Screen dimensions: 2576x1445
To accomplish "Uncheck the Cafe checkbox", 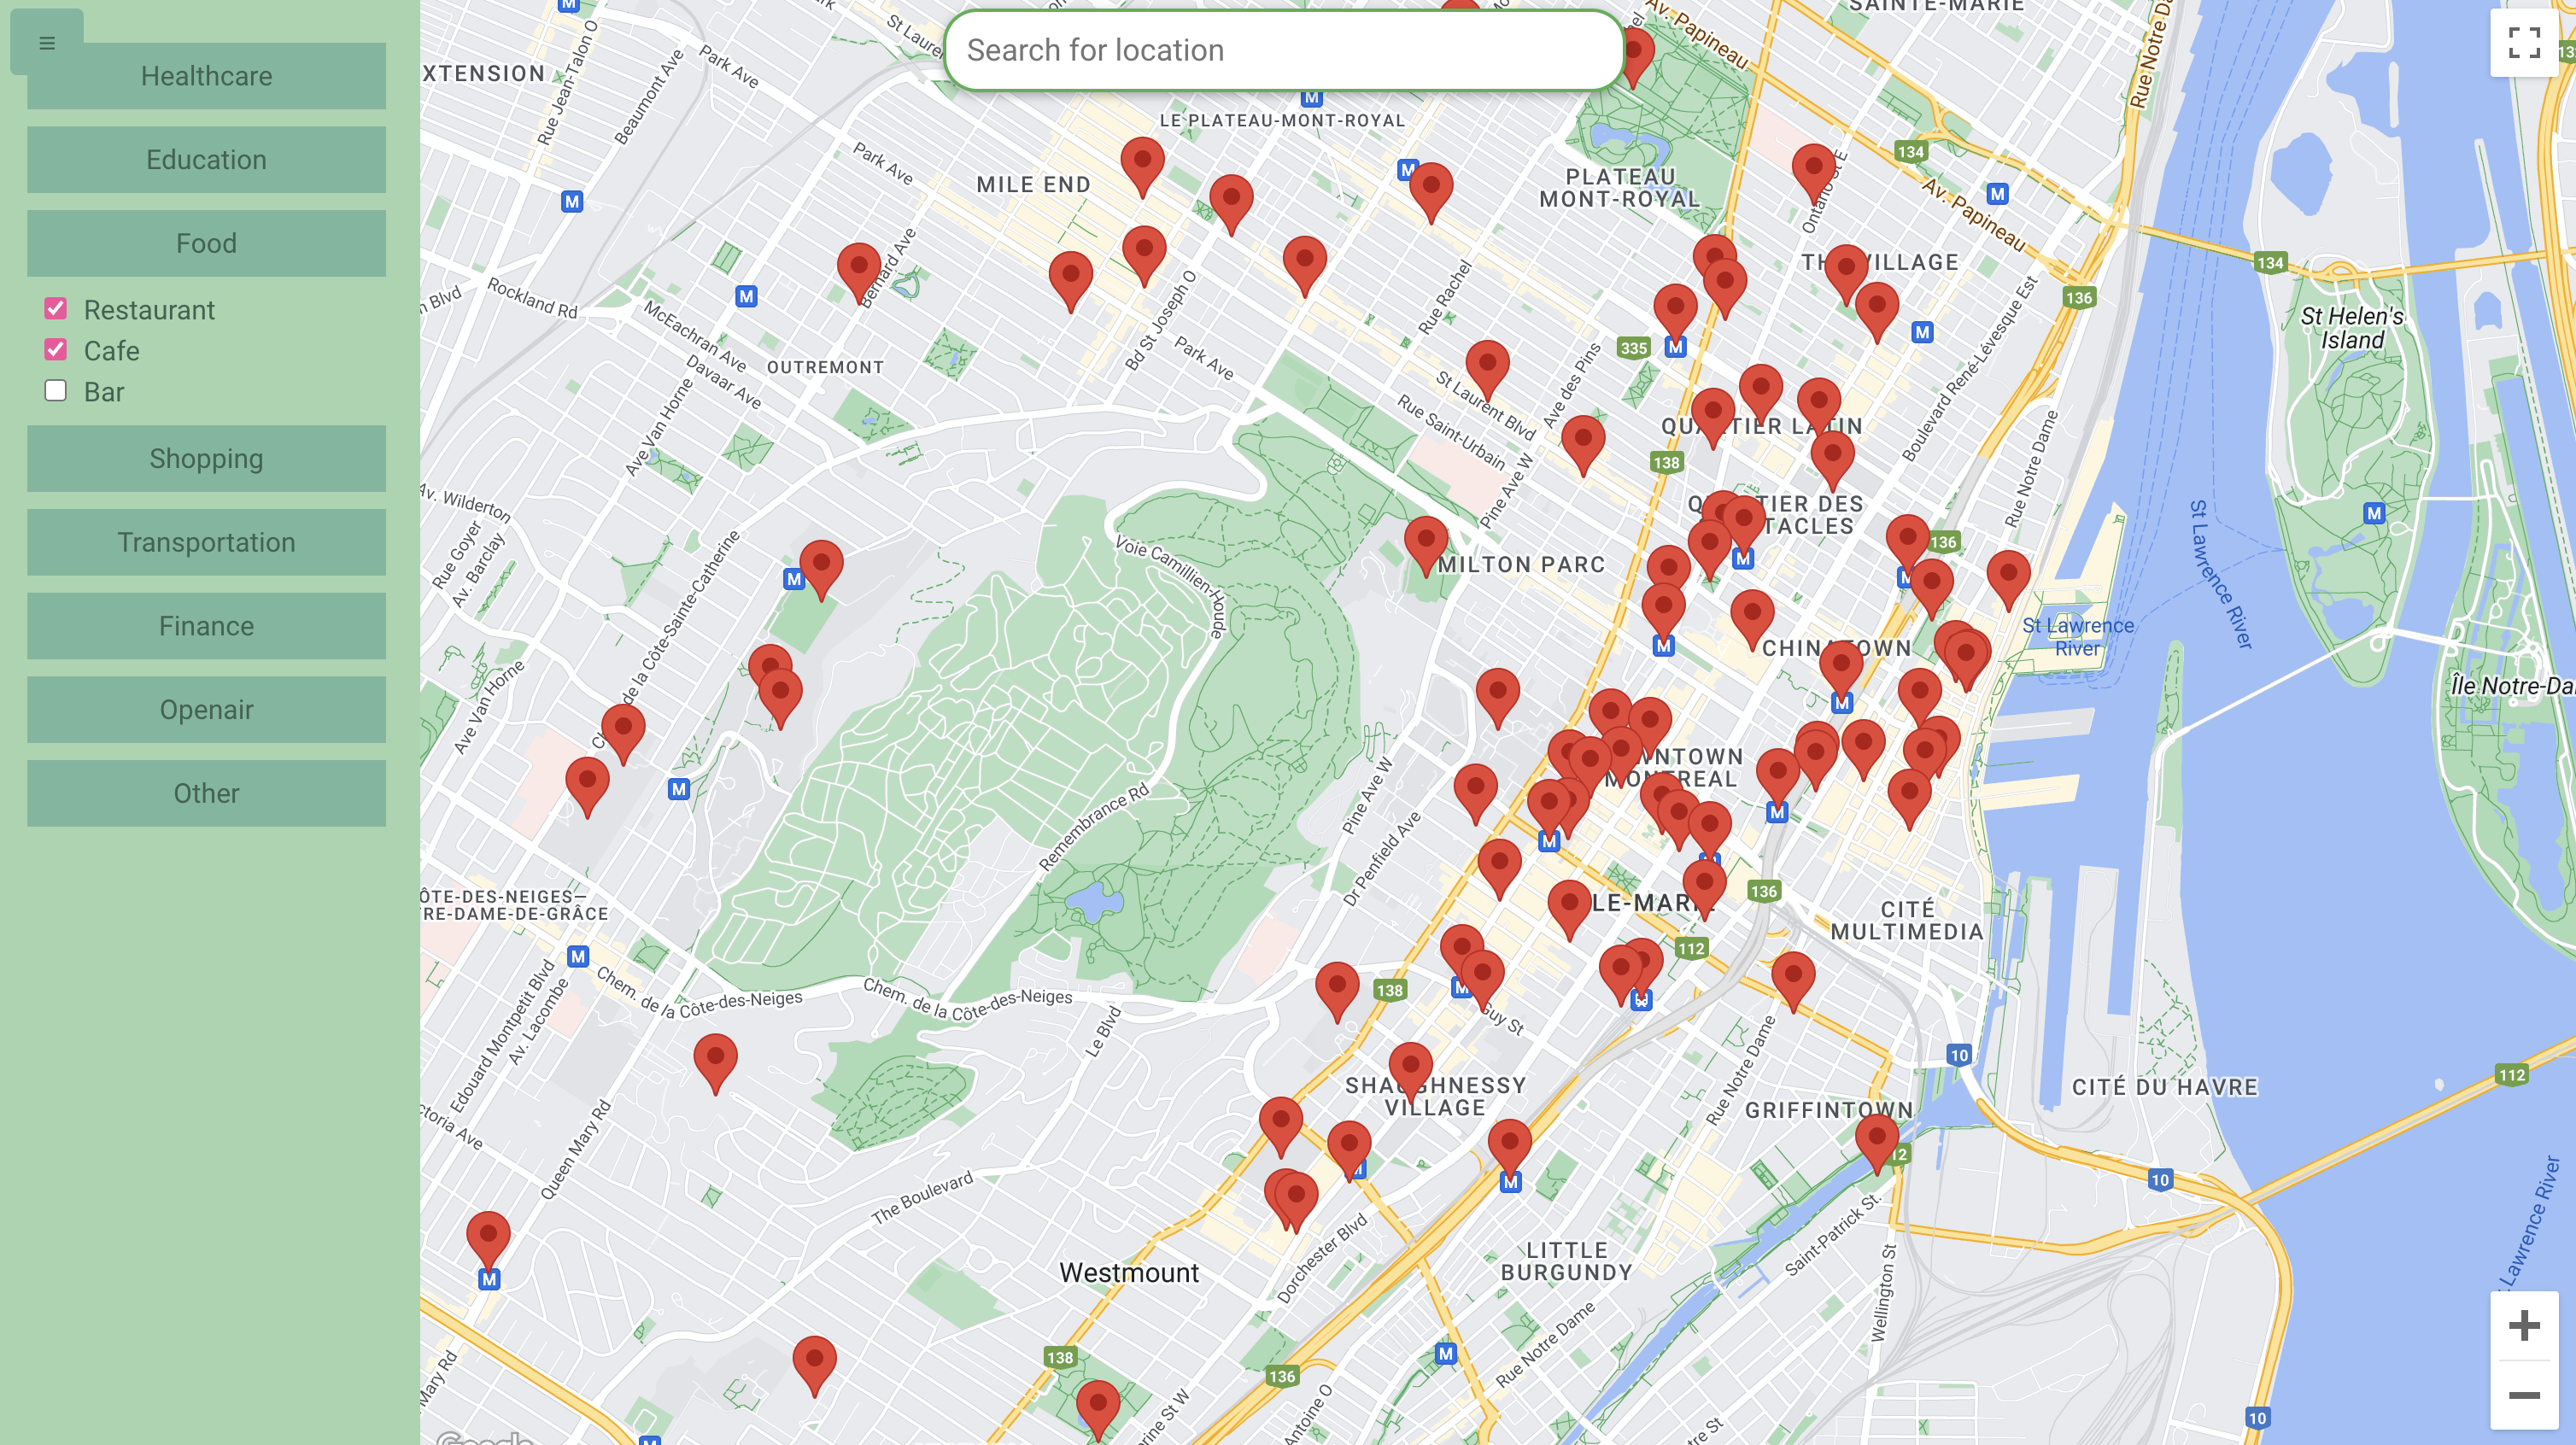I will click(56, 350).
